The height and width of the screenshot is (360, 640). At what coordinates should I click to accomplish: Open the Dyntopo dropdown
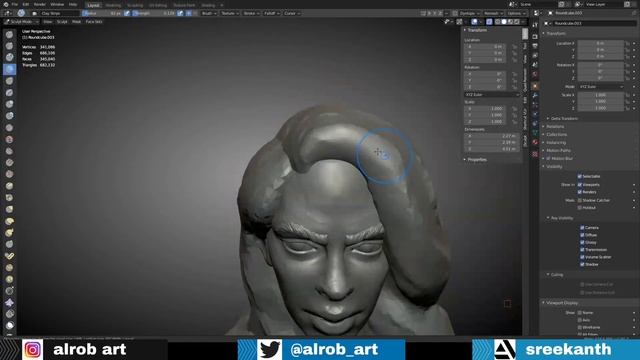click(x=469, y=13)
